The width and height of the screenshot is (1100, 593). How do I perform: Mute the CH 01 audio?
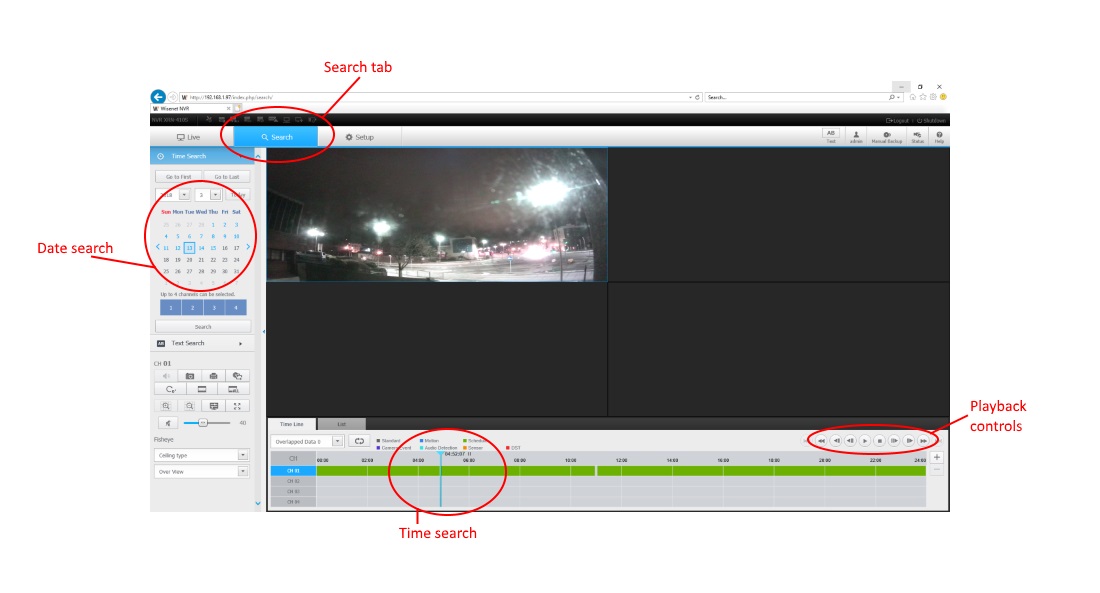pyautogui.click(x=166, y=375)
